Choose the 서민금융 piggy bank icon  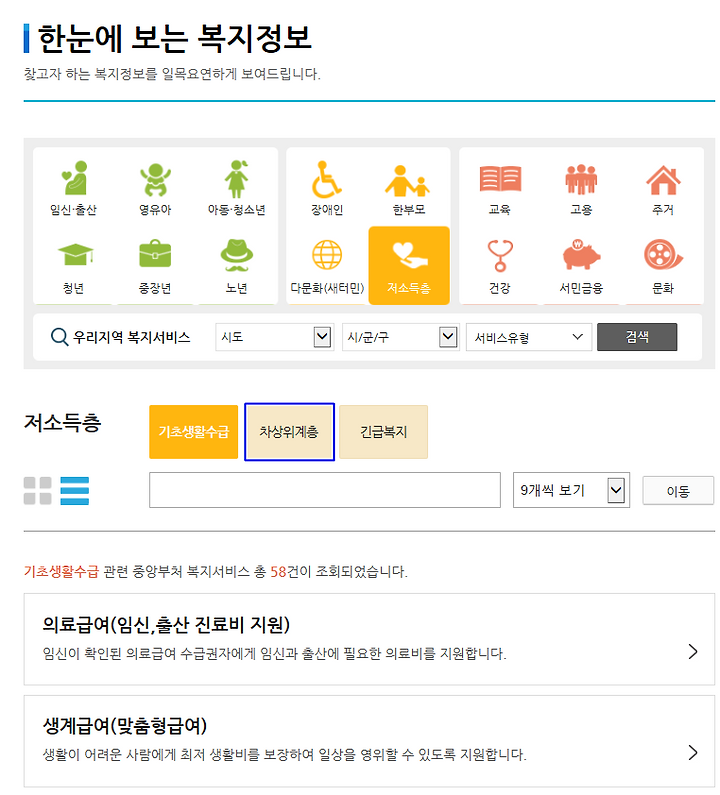click(x=581, y=255)
